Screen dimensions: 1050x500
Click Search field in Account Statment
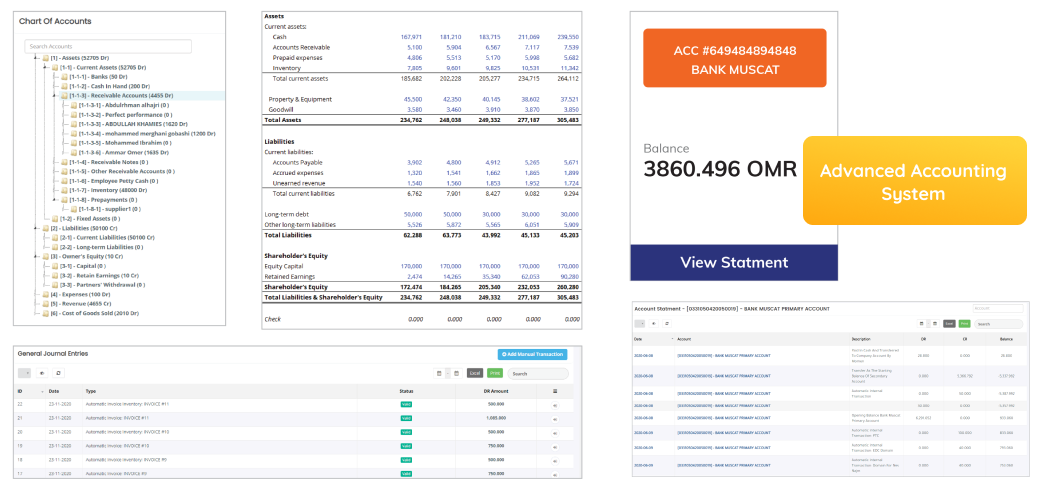click(x=998, y=324)
